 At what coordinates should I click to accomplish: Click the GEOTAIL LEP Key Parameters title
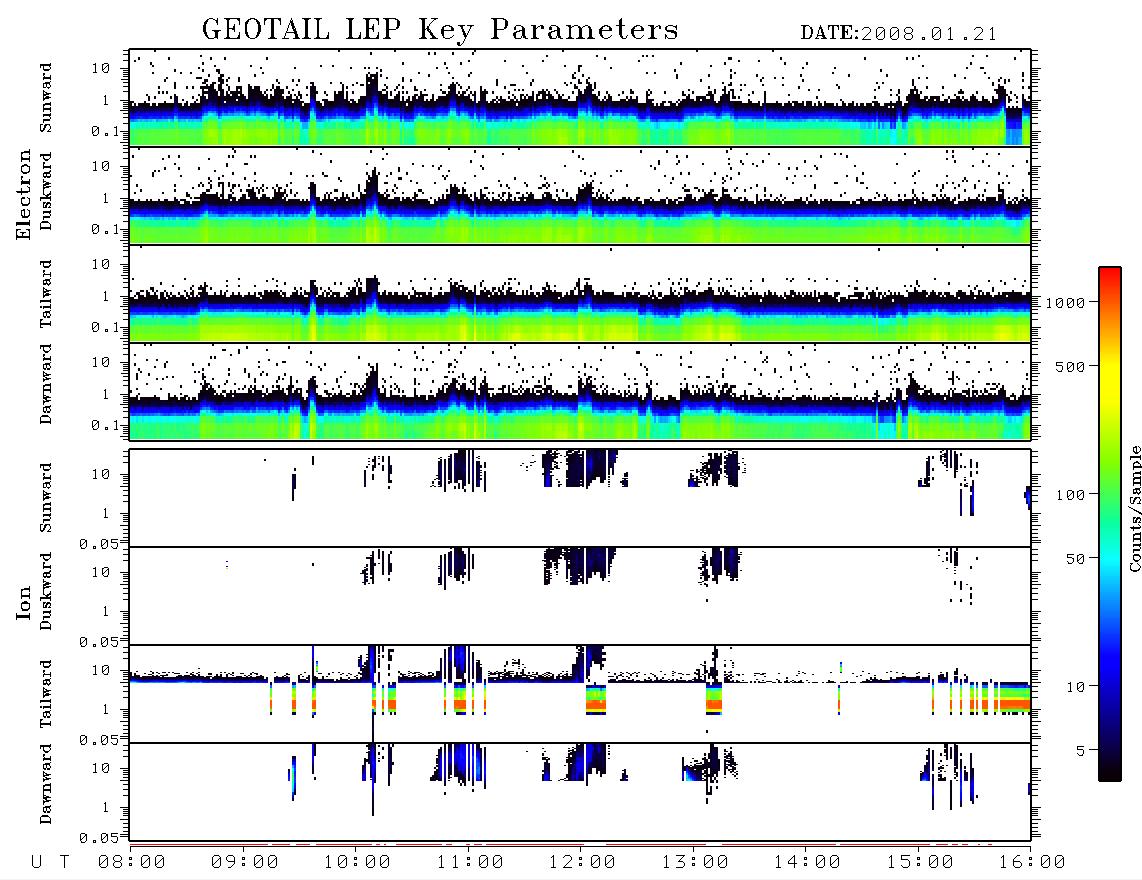coord(440,30)
